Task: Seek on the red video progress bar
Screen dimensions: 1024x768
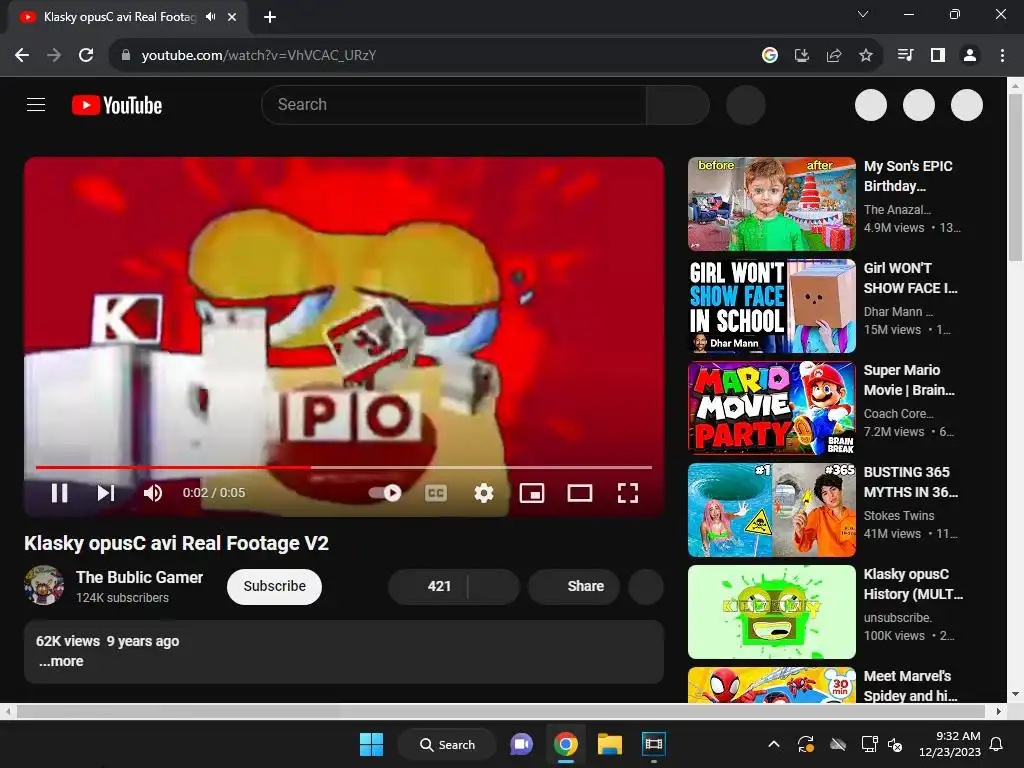Action: point(344,468)
